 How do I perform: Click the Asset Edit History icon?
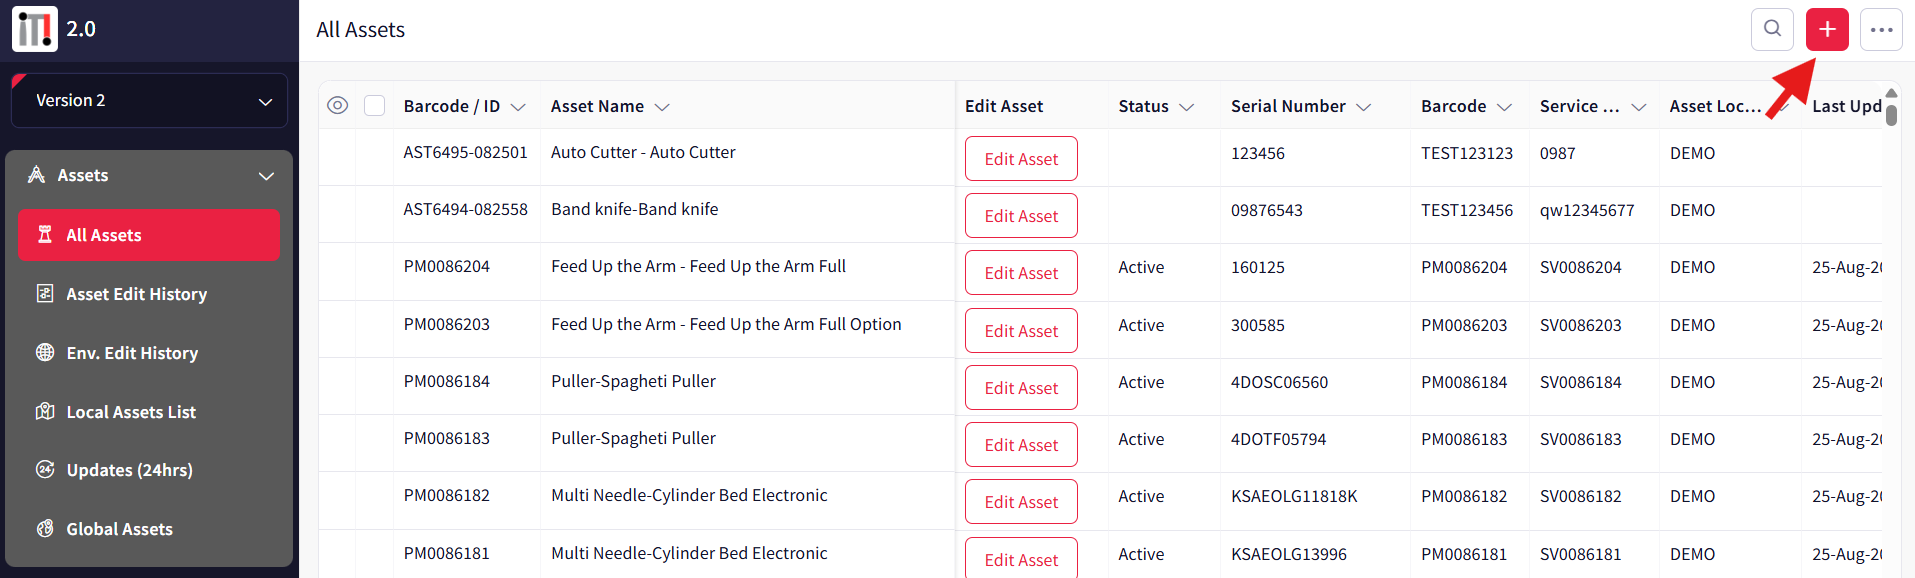pyautogui.click(x=45, y=294)
